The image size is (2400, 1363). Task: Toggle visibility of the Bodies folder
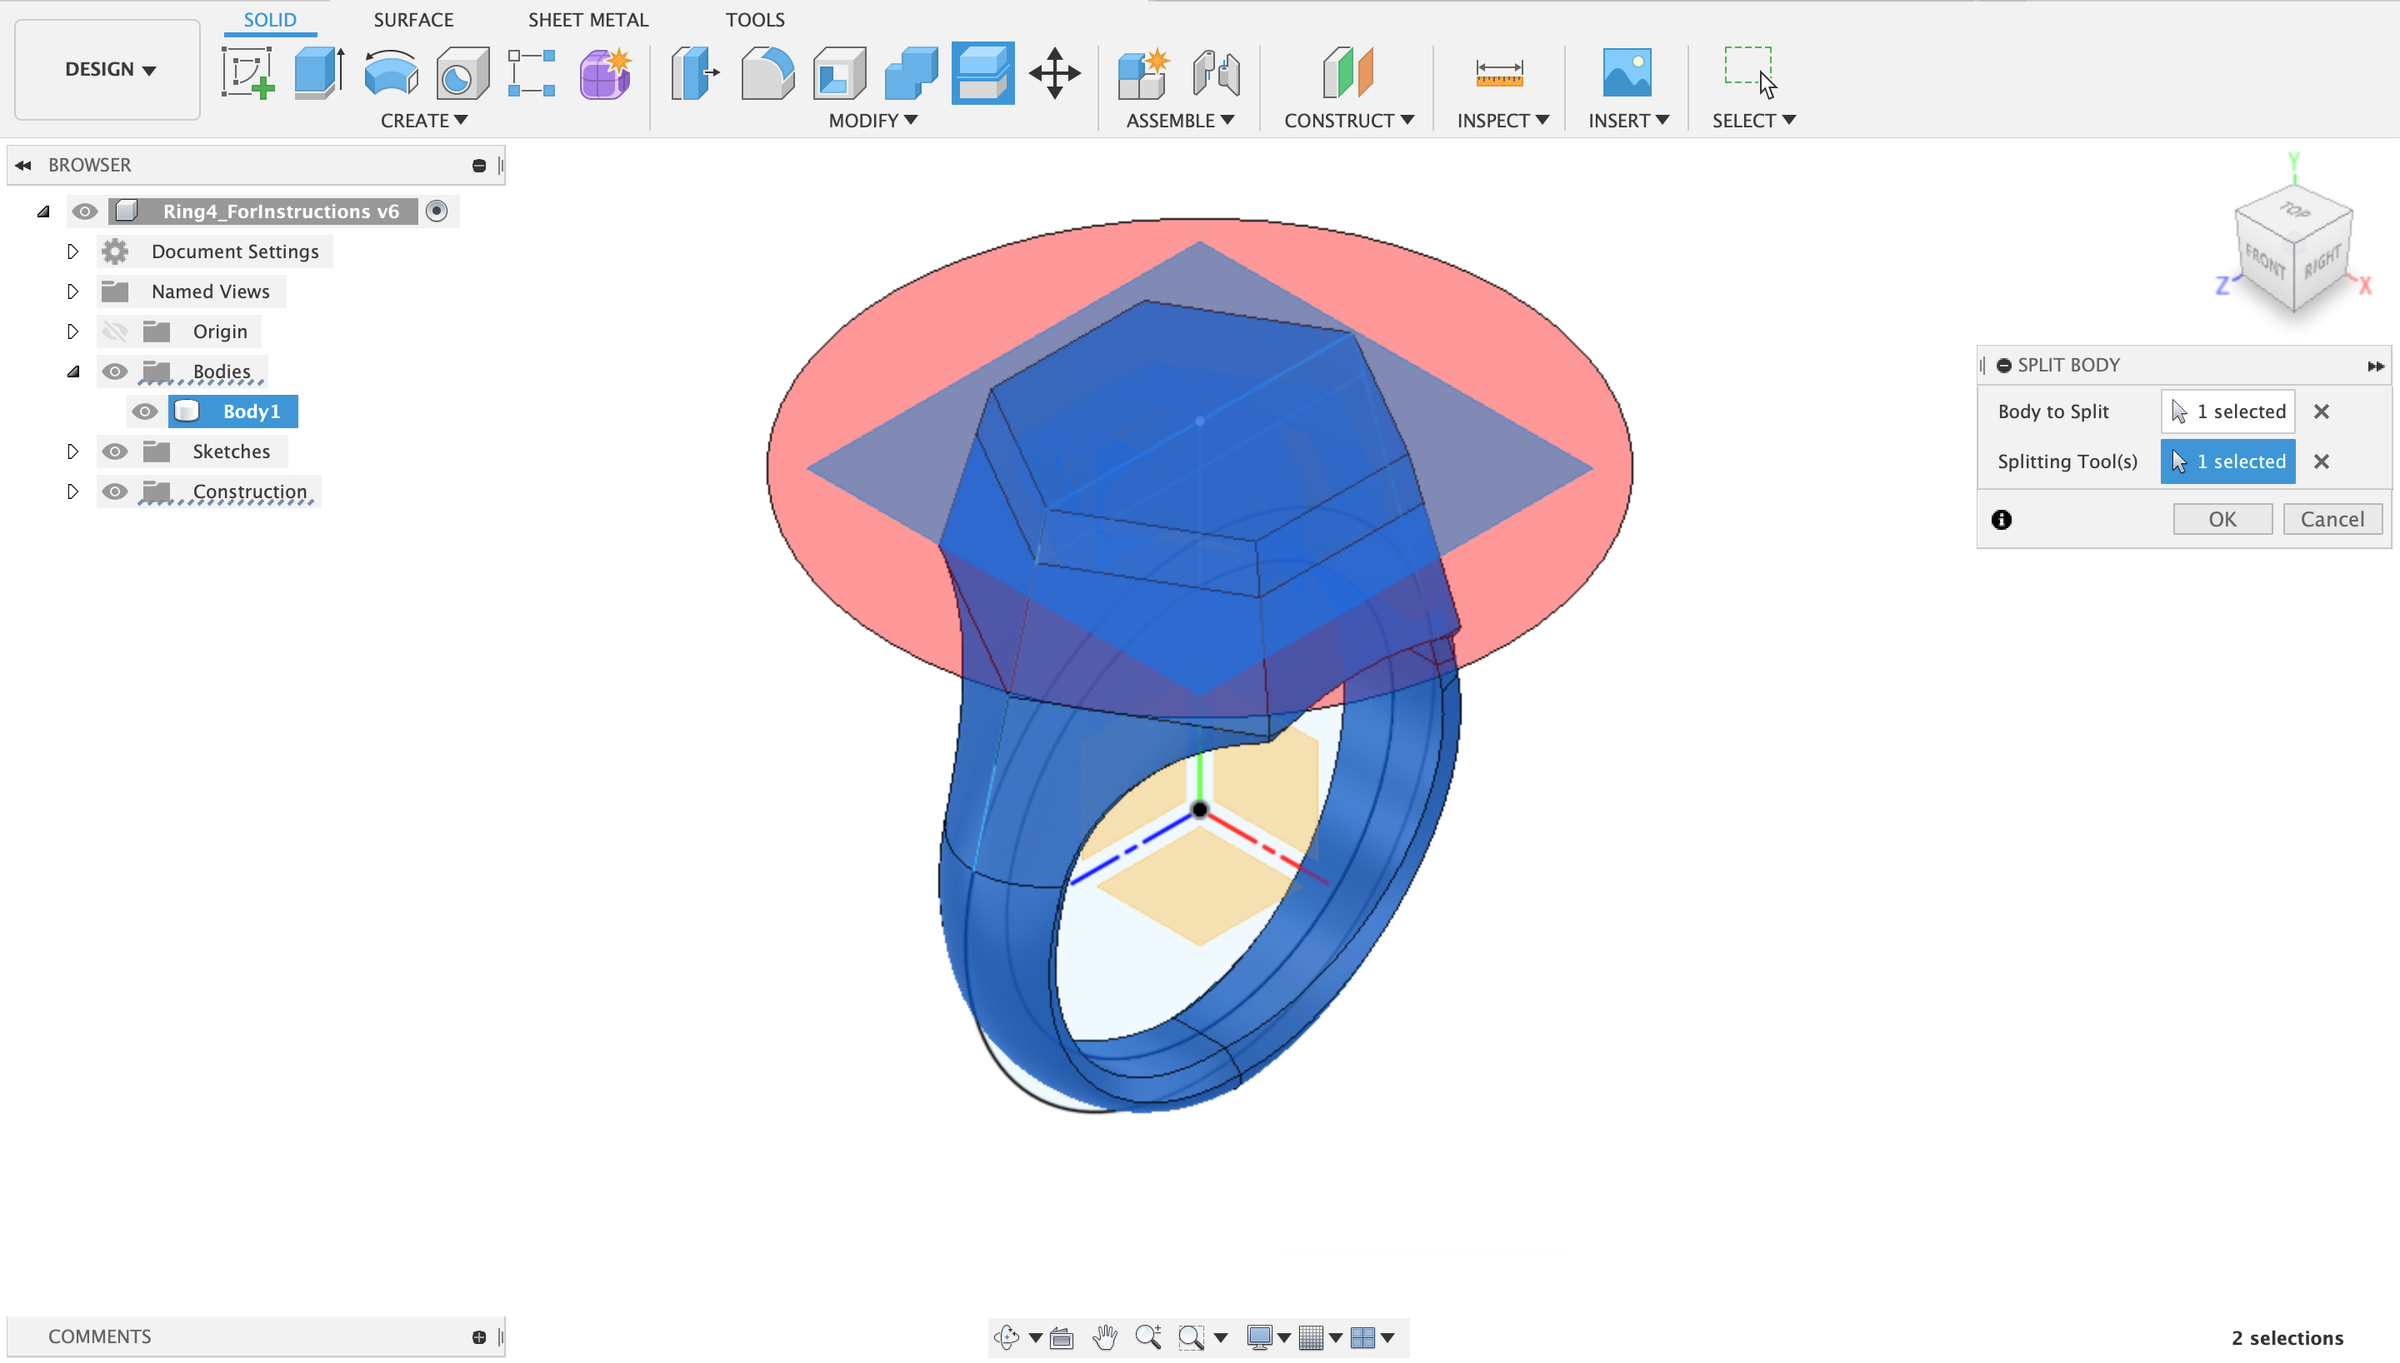click(115, 371)
